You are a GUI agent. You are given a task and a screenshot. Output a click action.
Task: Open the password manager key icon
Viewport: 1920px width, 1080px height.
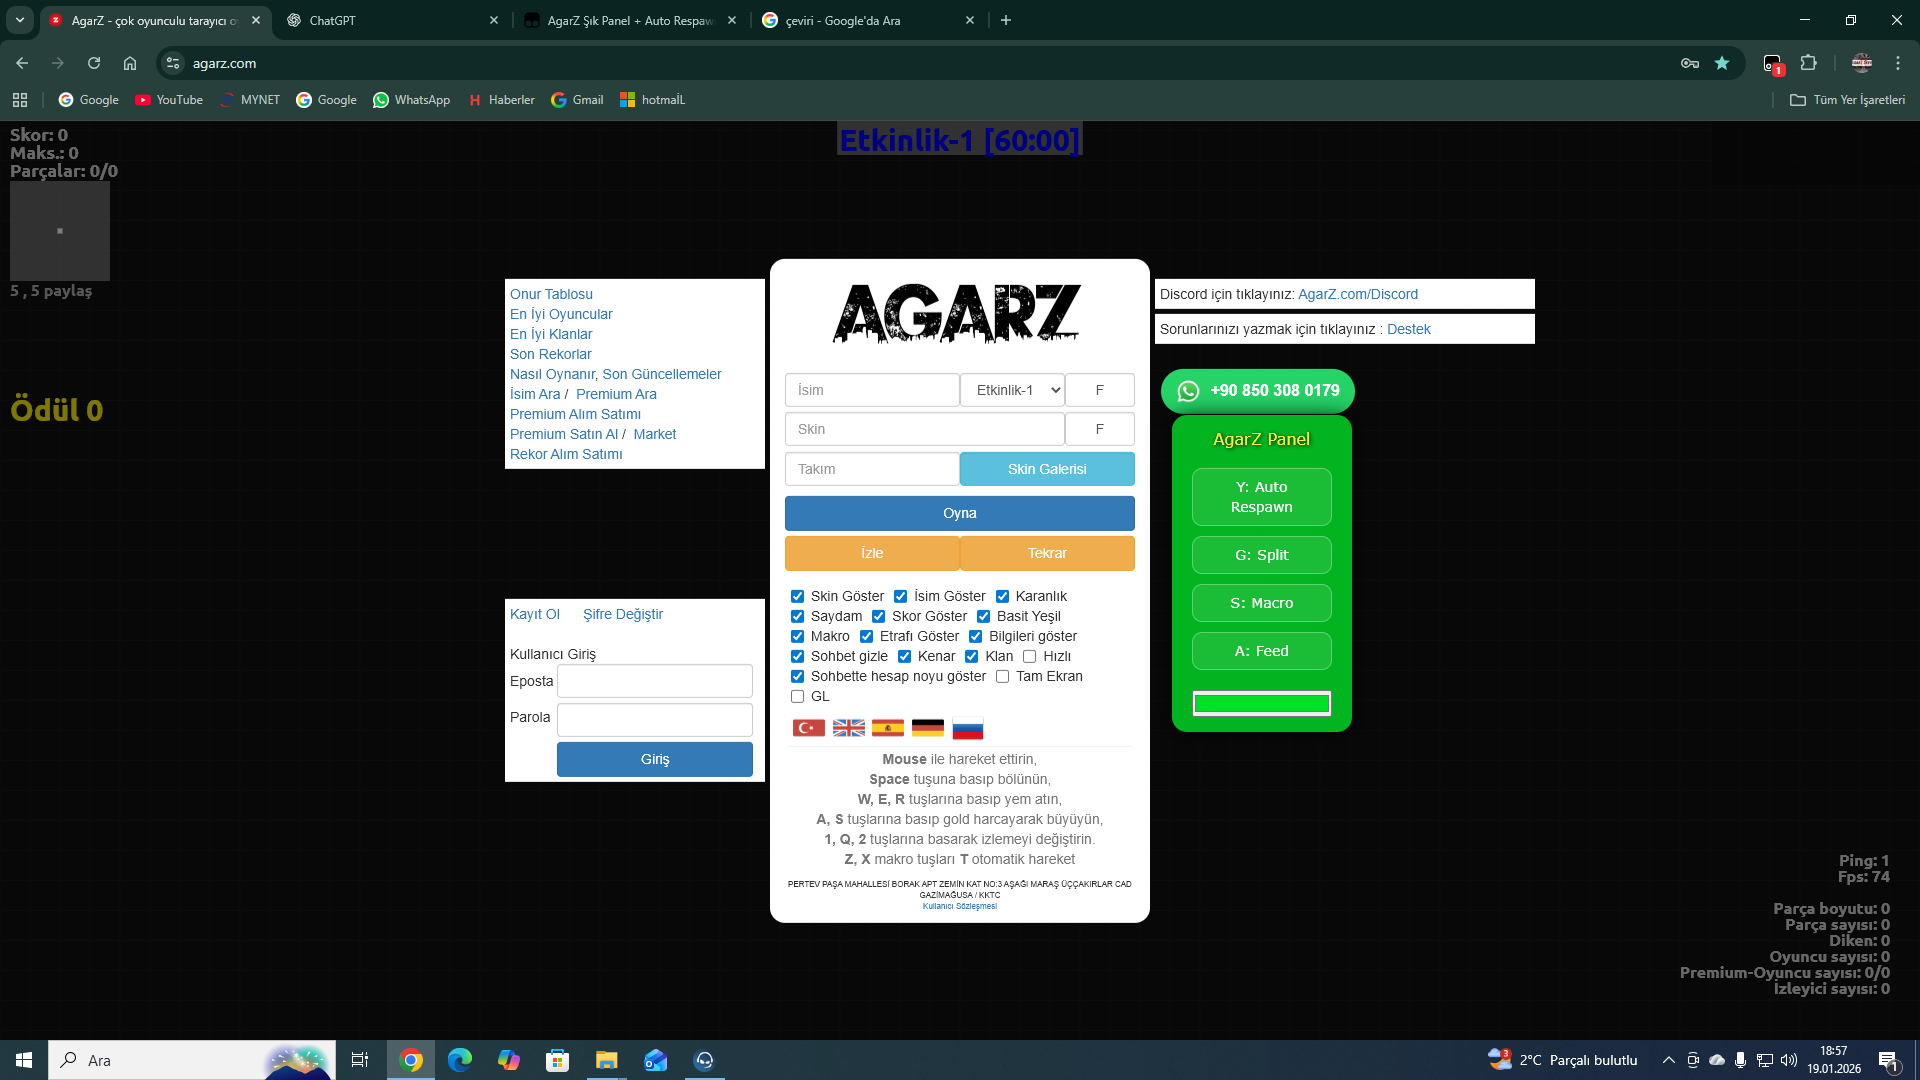(1690, 63)
